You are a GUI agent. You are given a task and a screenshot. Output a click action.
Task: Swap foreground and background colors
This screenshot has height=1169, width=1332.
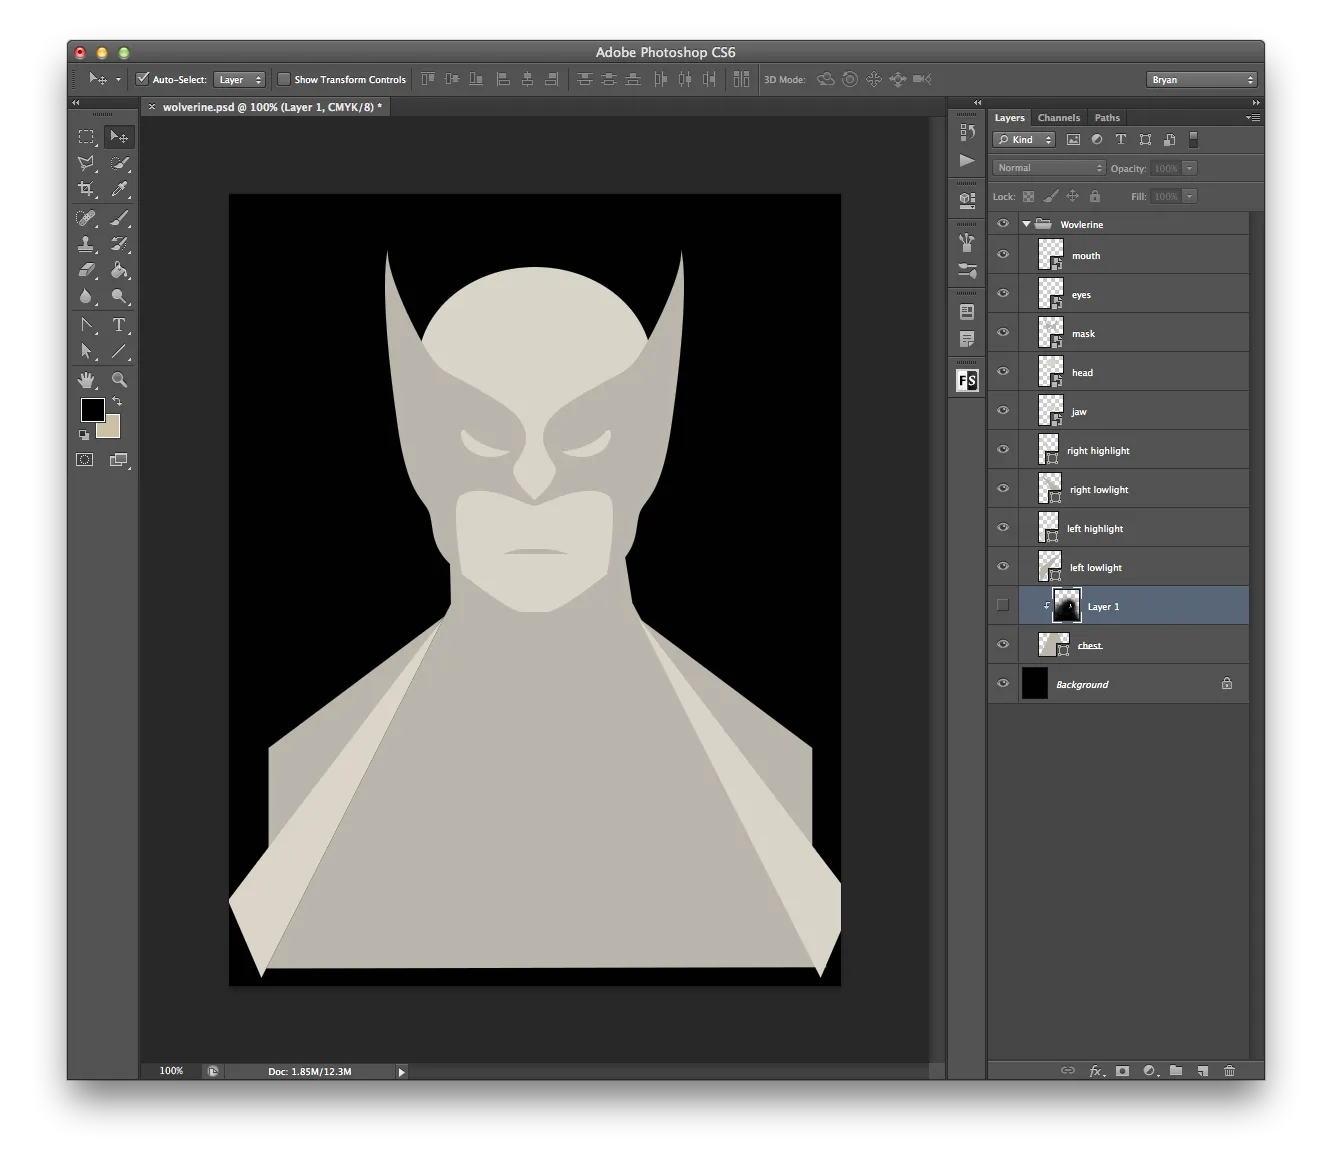117,401
